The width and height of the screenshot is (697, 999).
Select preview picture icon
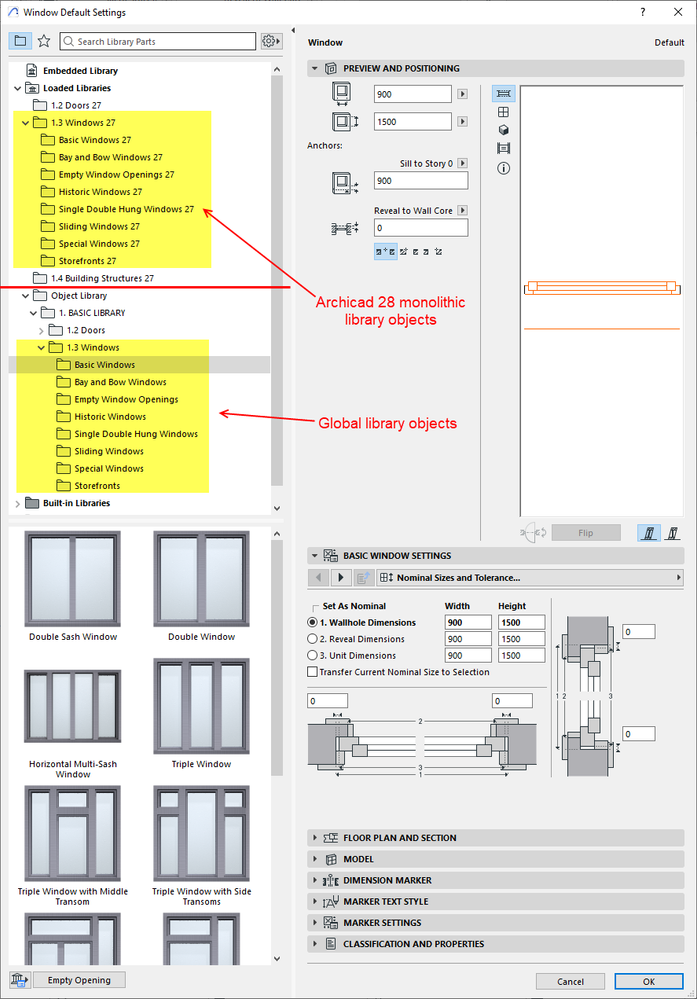503,148
